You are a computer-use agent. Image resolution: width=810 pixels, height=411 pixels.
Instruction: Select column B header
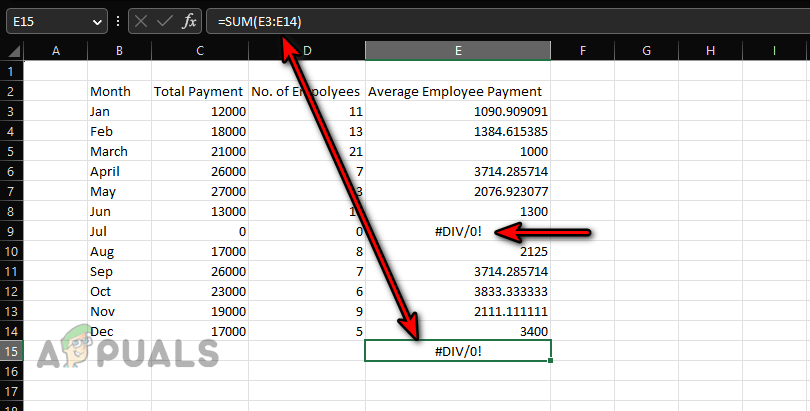[x=119, y=51]
